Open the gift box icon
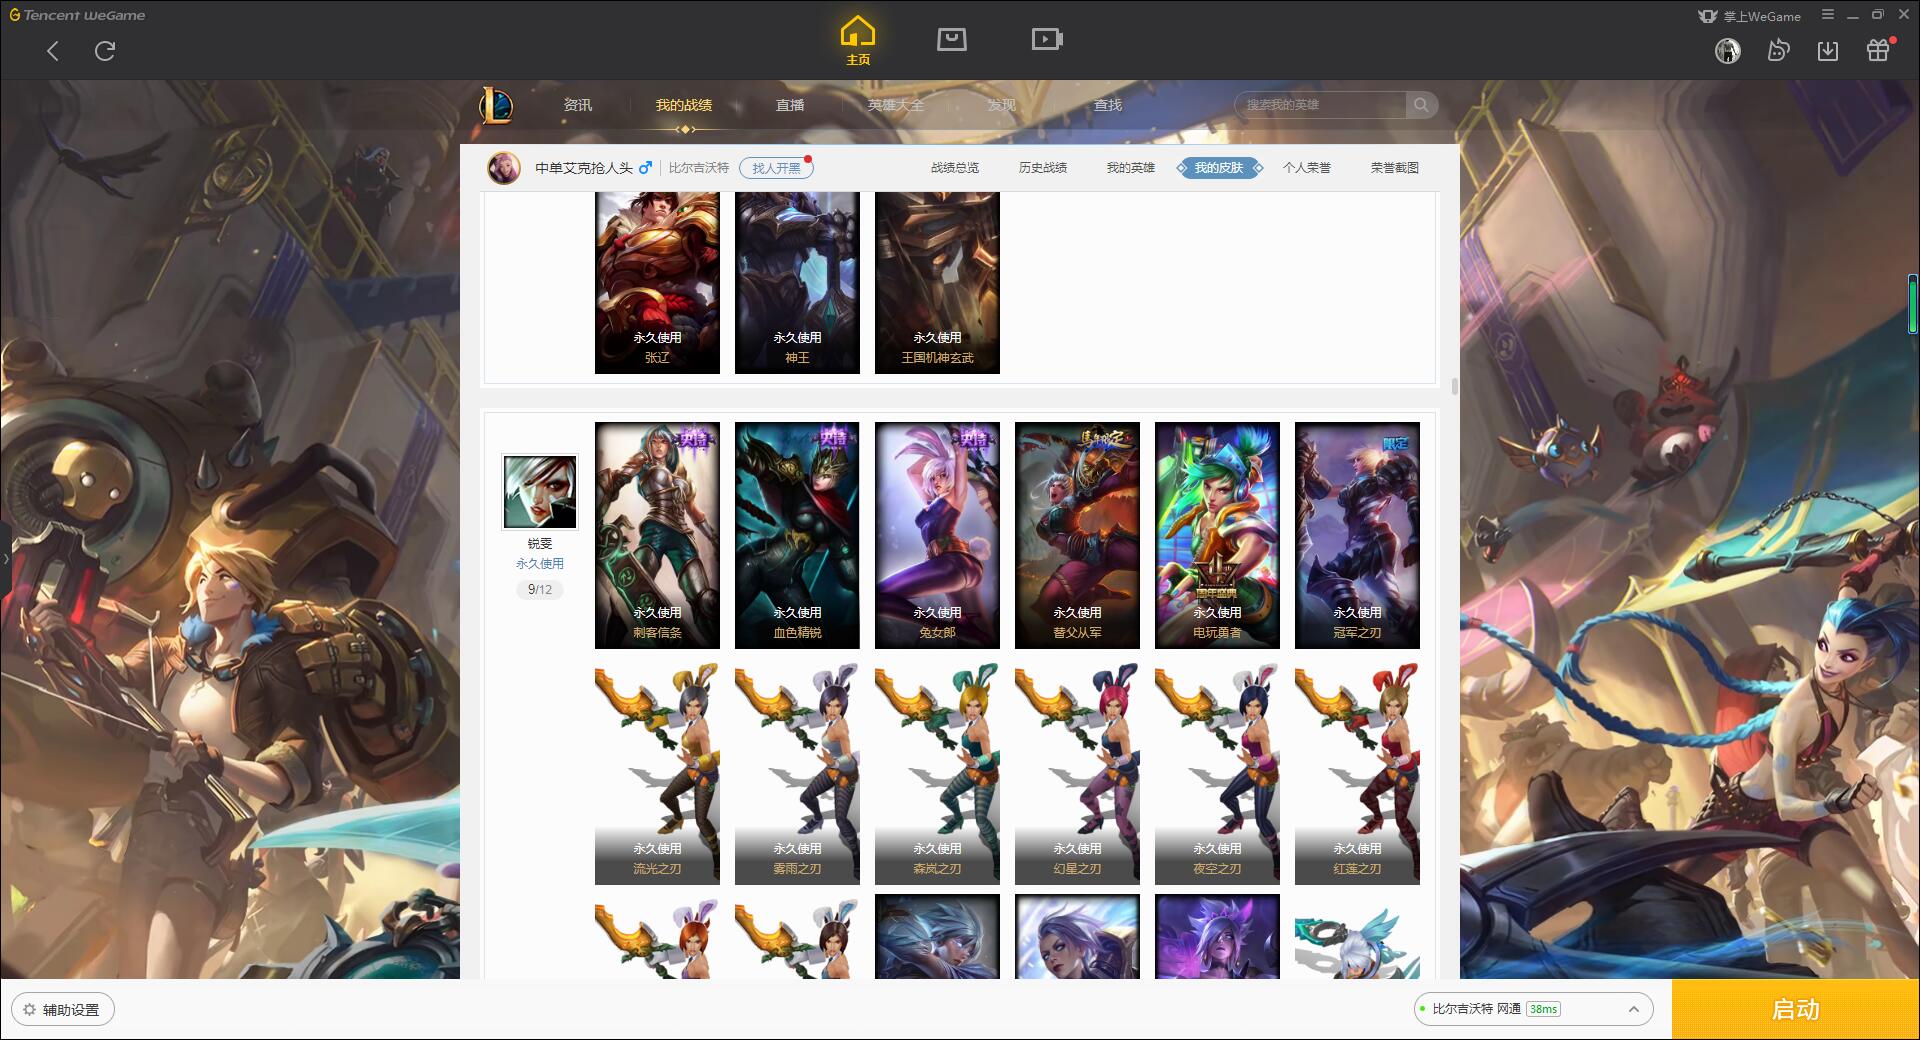Image resolution: width=1920 pixels, height=1040 pixels. (1878, 50)
